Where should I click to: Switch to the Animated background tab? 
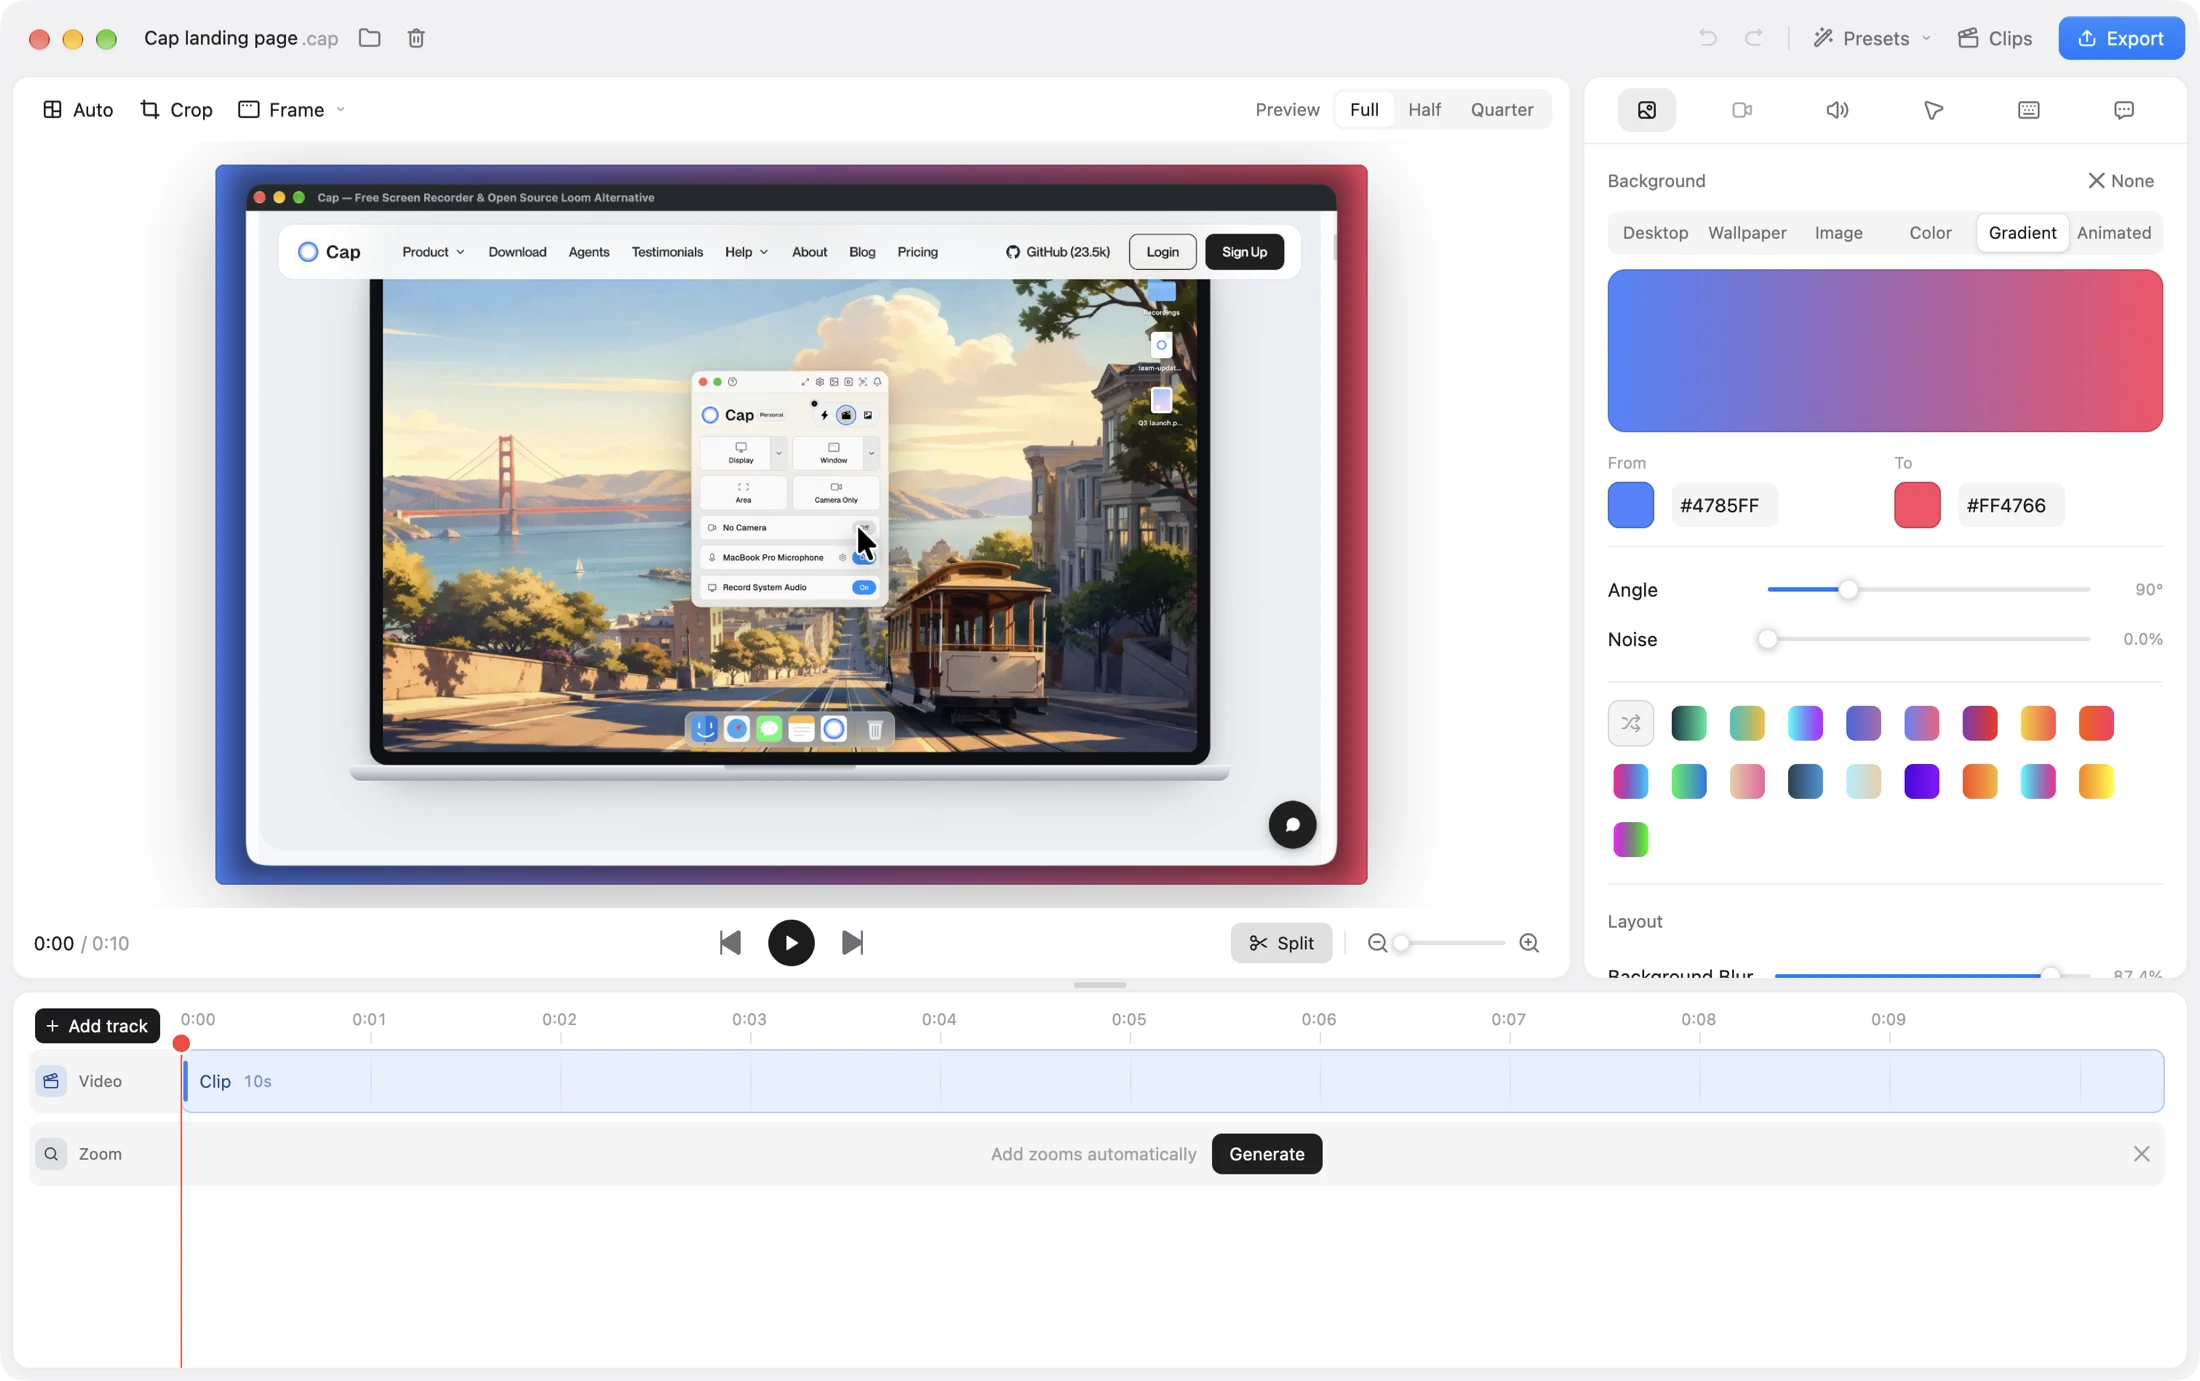coord(2114,233)
